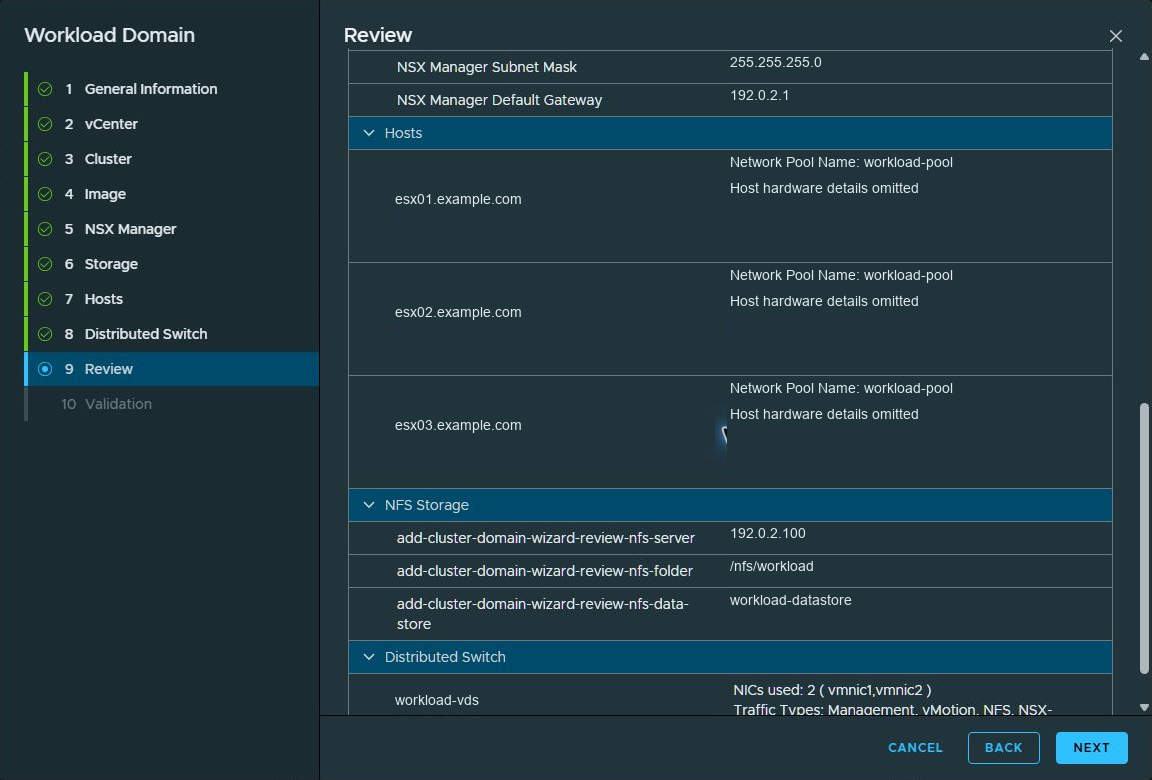Image resolution: width=1152 pixels, height=780 pixels.
Task: Click the green checkmark beside General Information
Action: [45, 89]
